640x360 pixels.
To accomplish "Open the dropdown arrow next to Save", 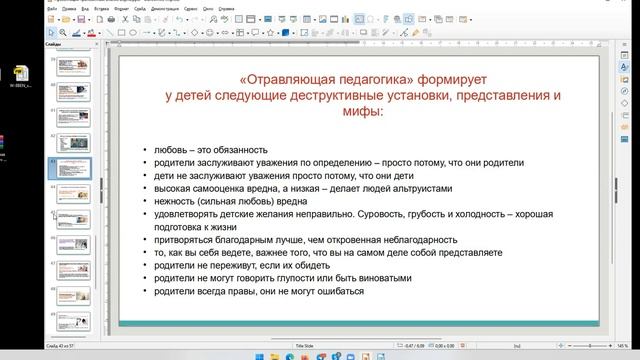I will click(x=89, y=20).
